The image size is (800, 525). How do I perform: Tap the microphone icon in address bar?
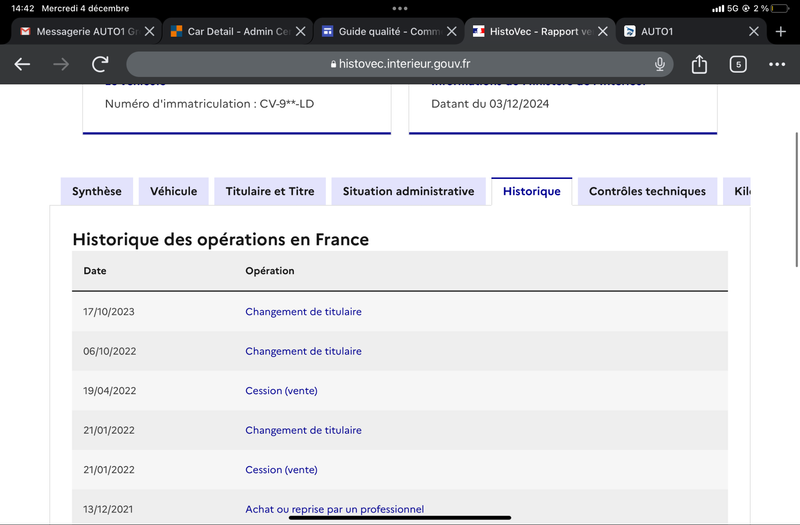[660, 64]
